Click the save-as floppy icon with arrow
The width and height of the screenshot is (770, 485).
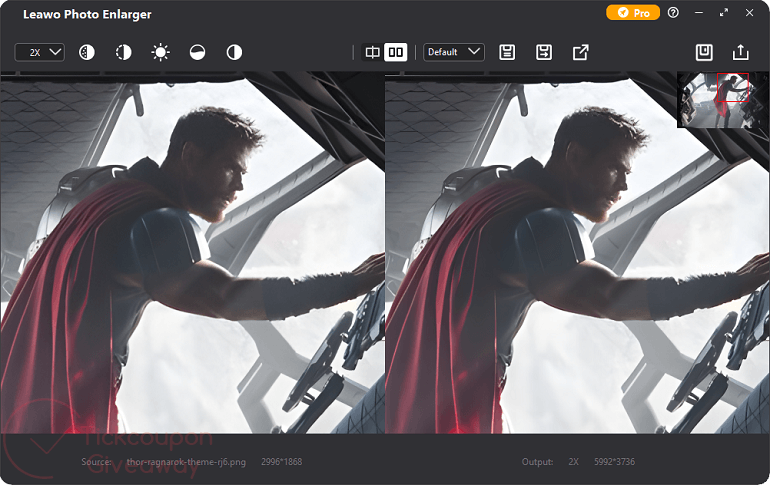coord(544,52)
